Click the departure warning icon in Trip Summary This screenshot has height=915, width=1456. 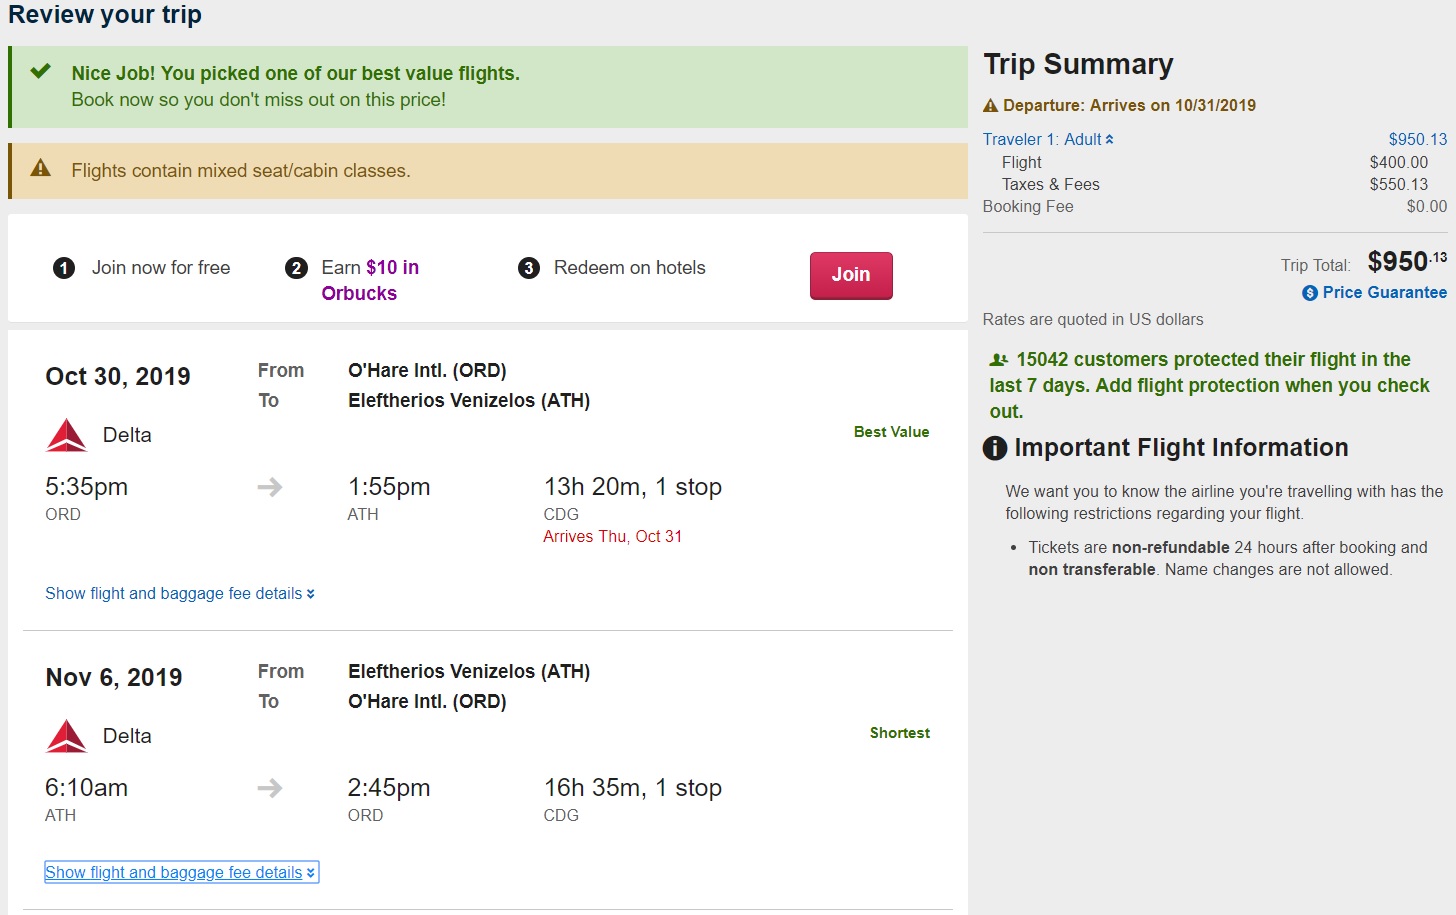[990, 106]
